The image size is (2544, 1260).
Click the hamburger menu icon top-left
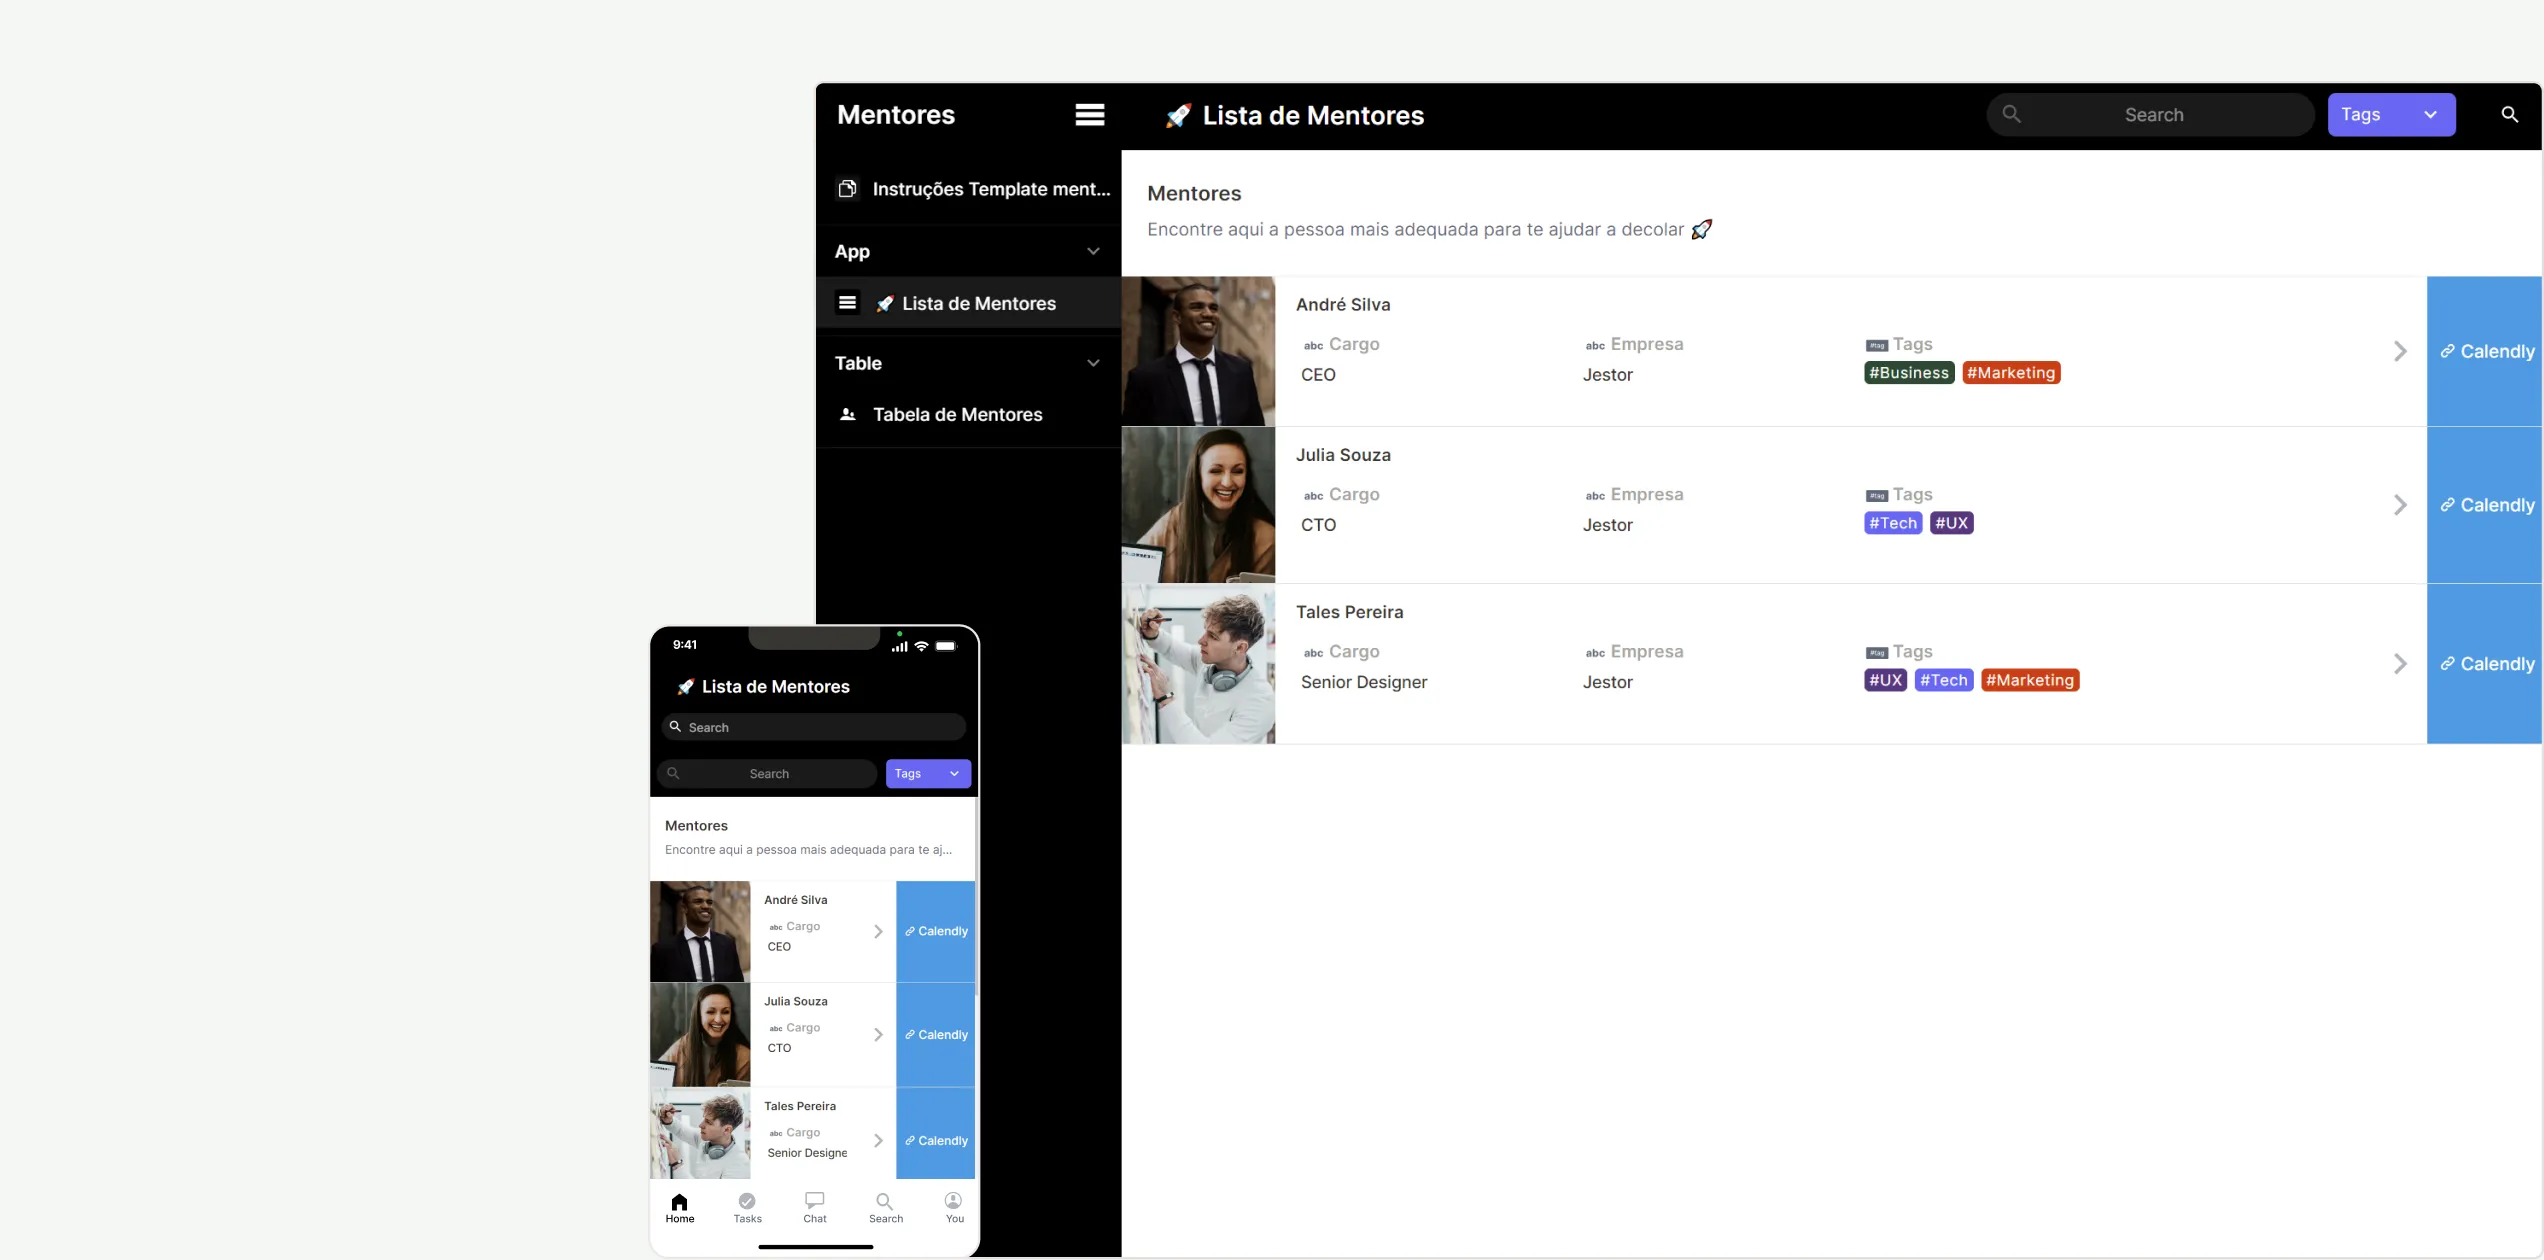pos(1087,115)
